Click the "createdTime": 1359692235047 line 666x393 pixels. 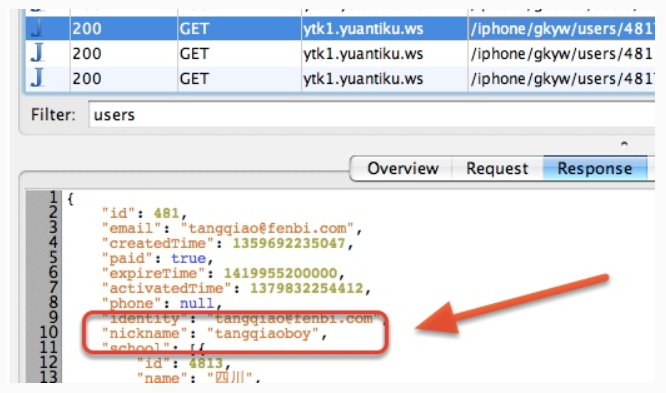coord(228,243)
